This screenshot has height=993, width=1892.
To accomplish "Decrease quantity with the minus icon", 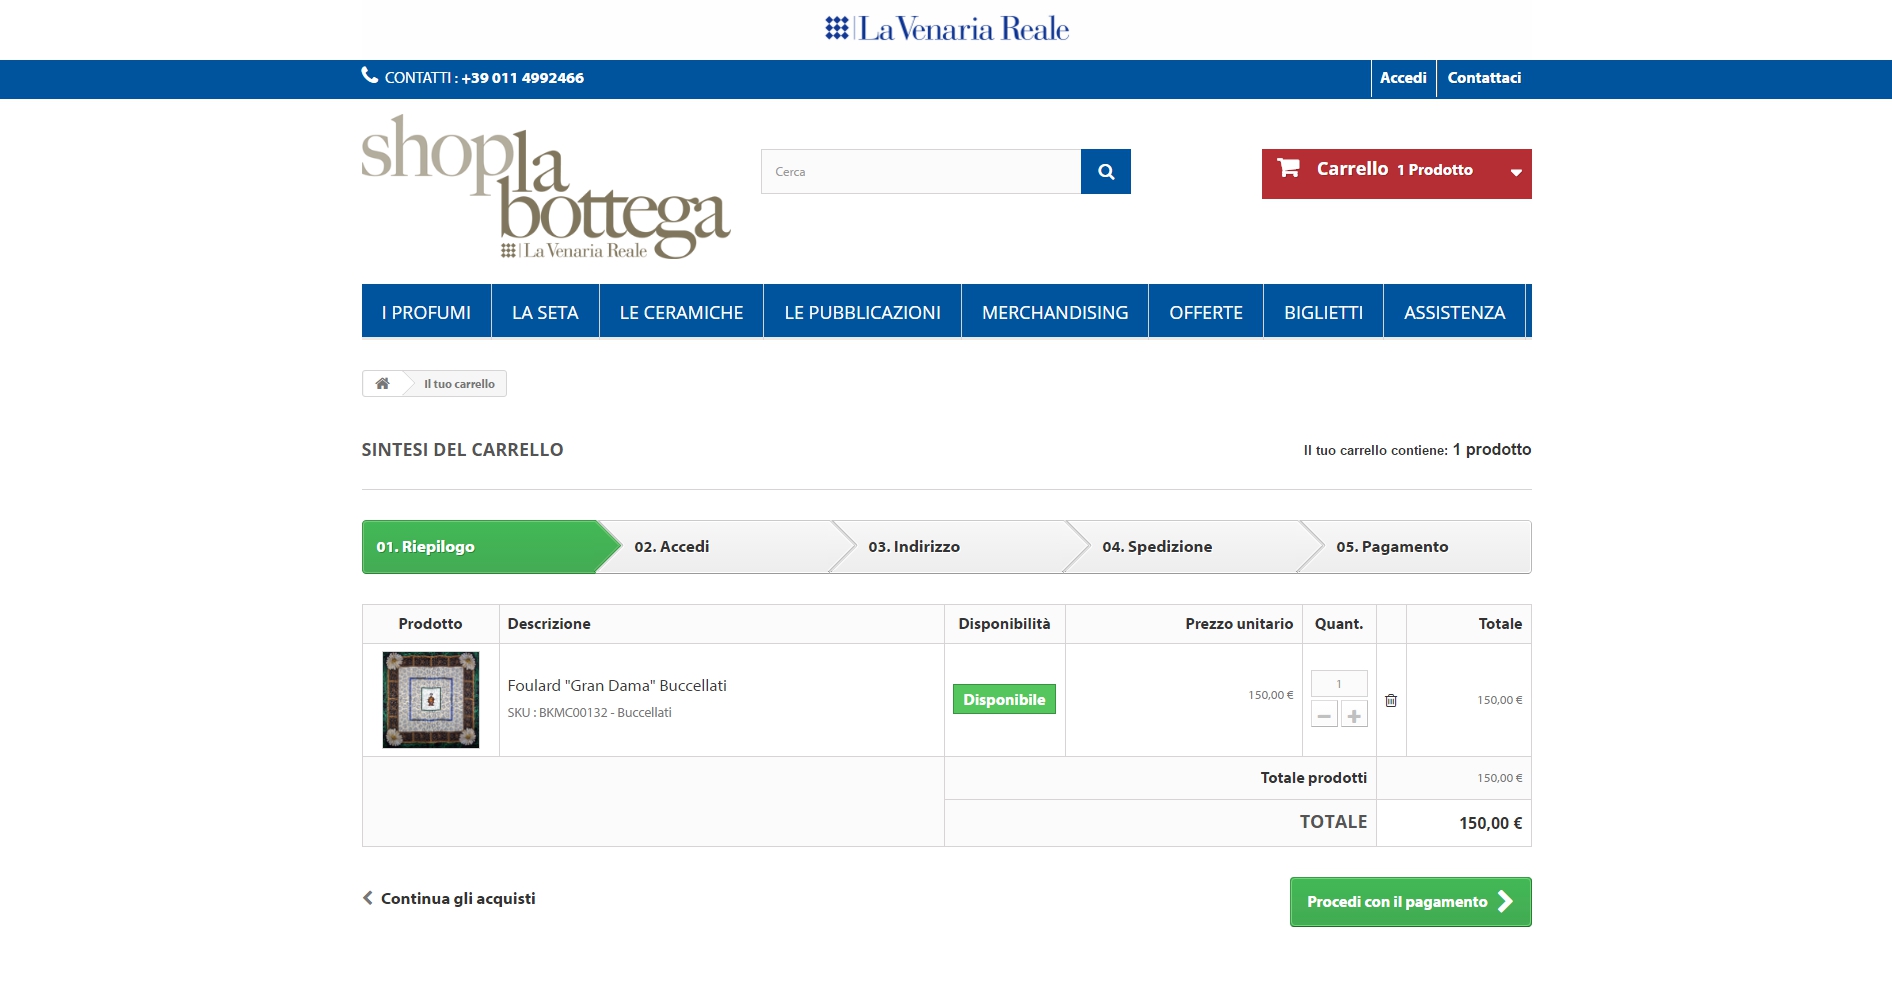I will (x=1324, y=715).
